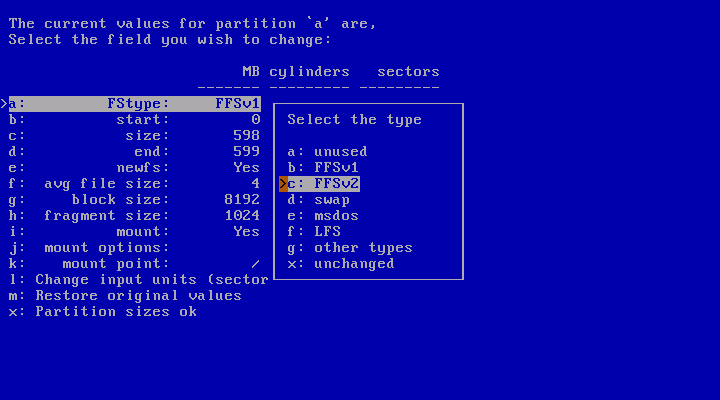The height and width of the screenshot is (400, 720).
Task: Pick the 'h: fragment size' row
Action: (135, 216)
